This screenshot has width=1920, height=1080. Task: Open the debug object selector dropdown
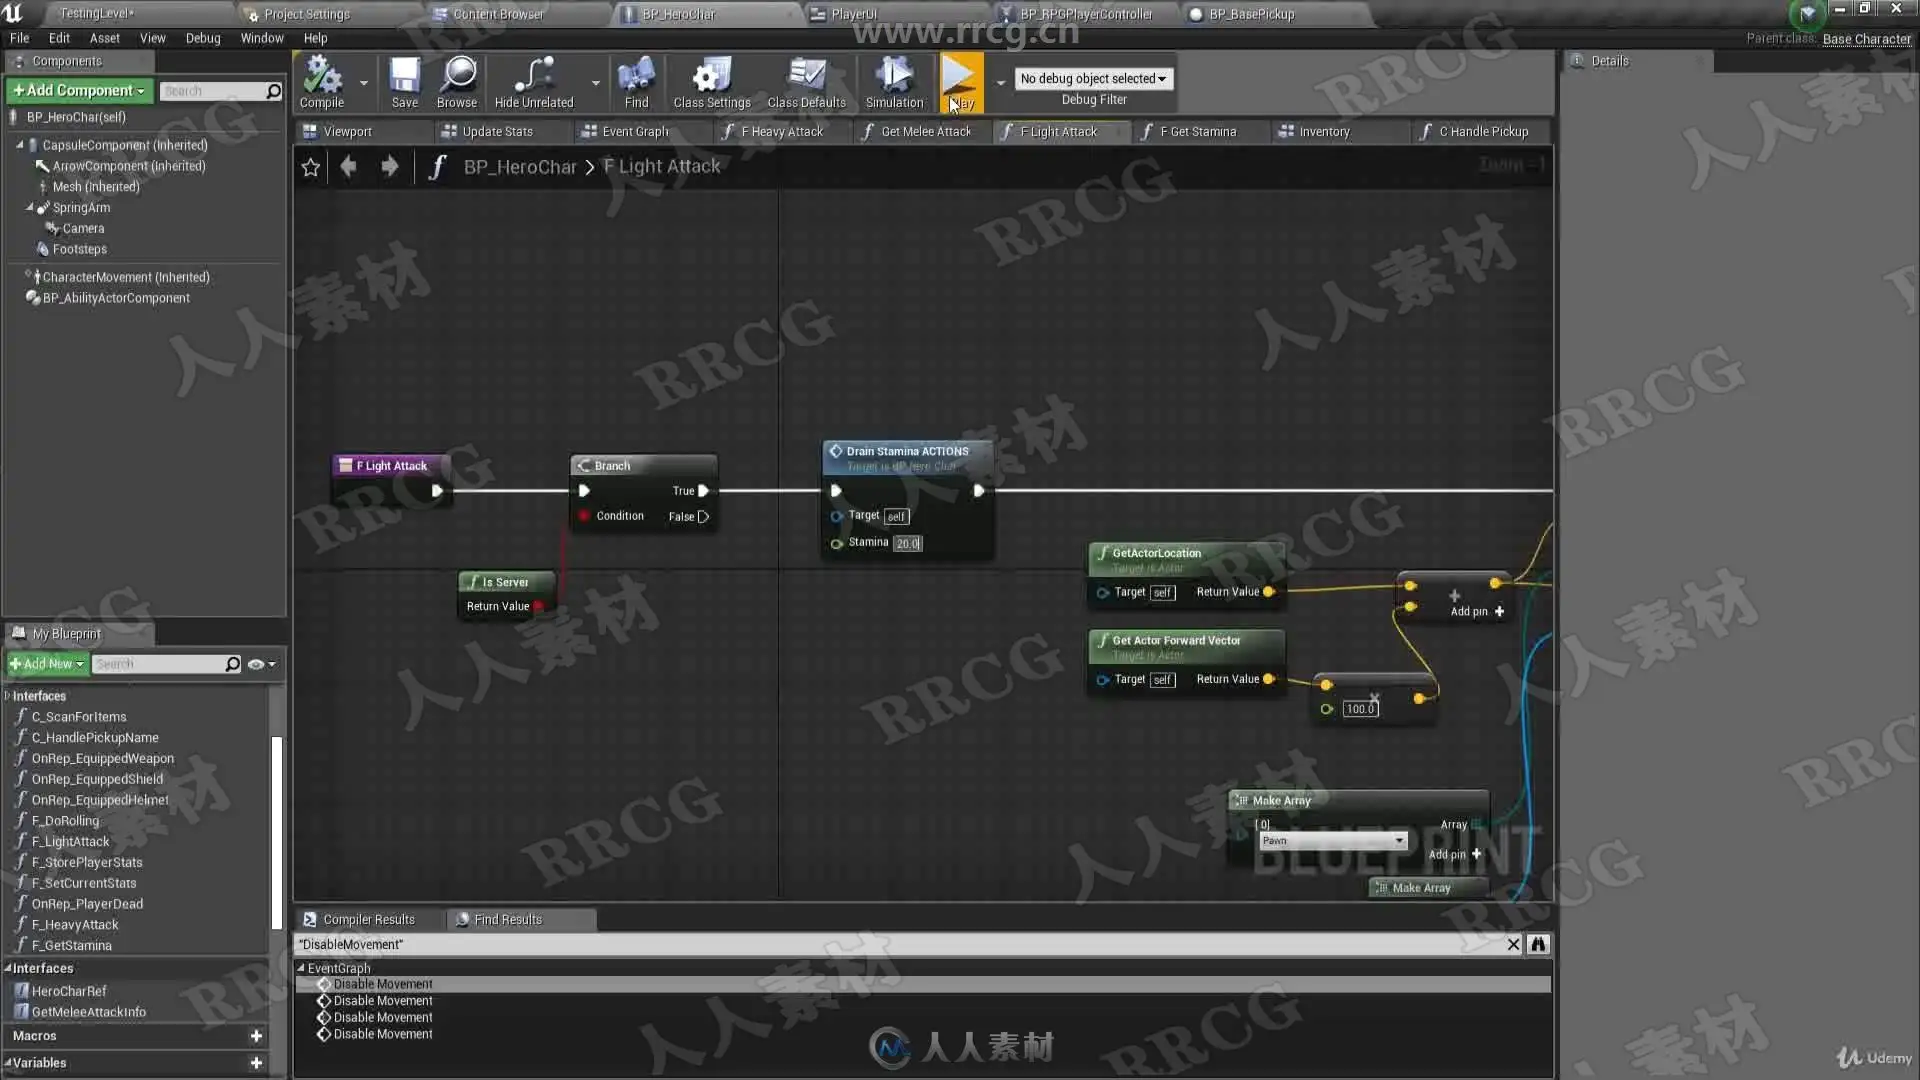point(1093,78)
